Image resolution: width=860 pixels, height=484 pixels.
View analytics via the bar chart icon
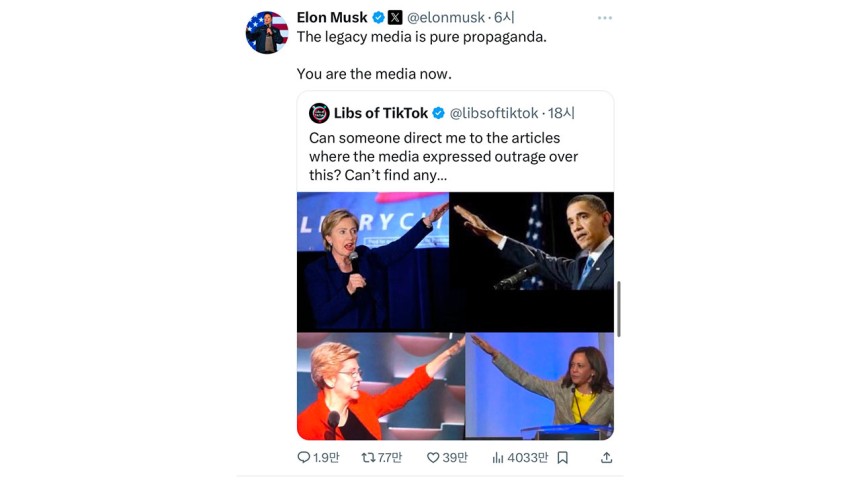[497, 457]
